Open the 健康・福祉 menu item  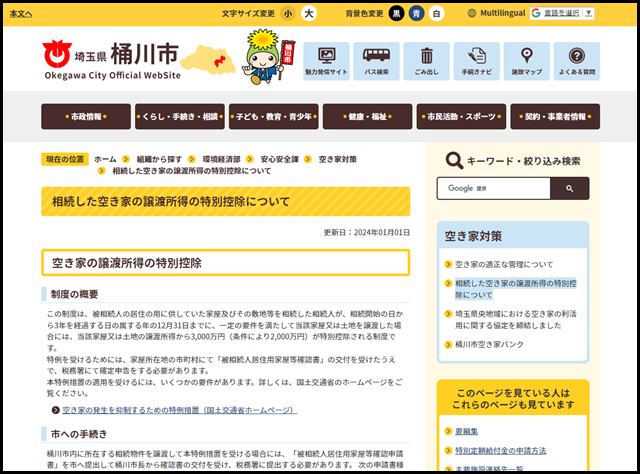pos(367,117)
